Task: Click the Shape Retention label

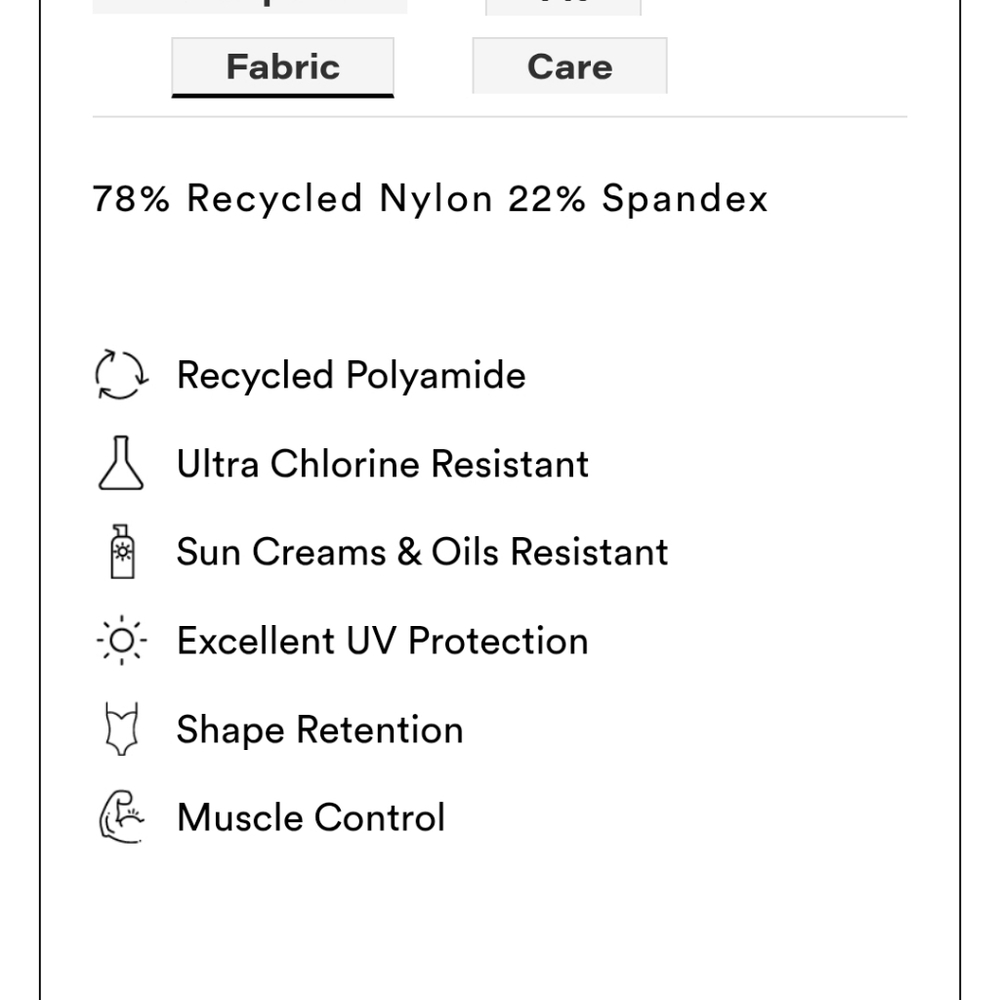Action: point(320,730)
